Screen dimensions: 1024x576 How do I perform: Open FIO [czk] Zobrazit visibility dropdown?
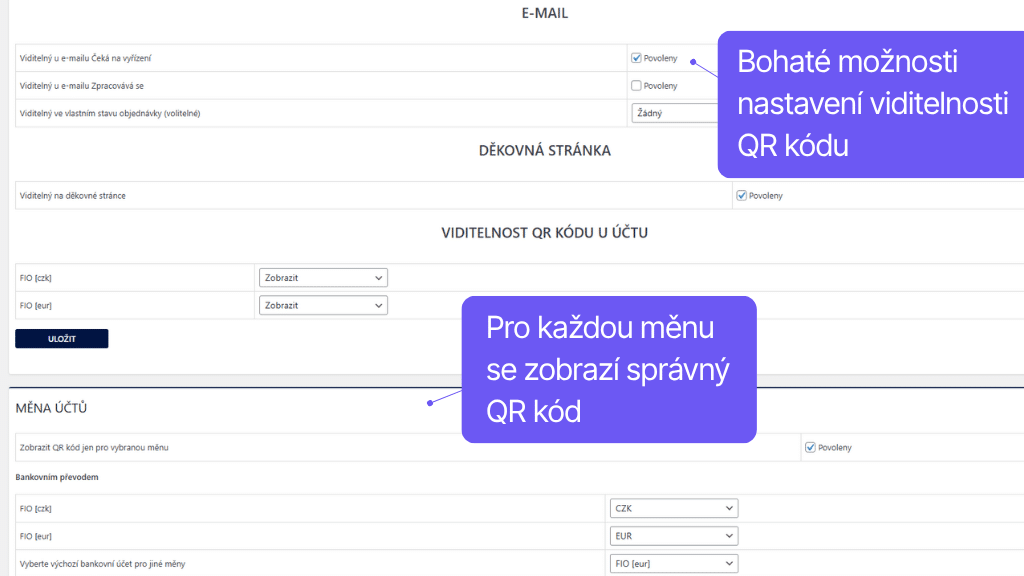(323, 277)
